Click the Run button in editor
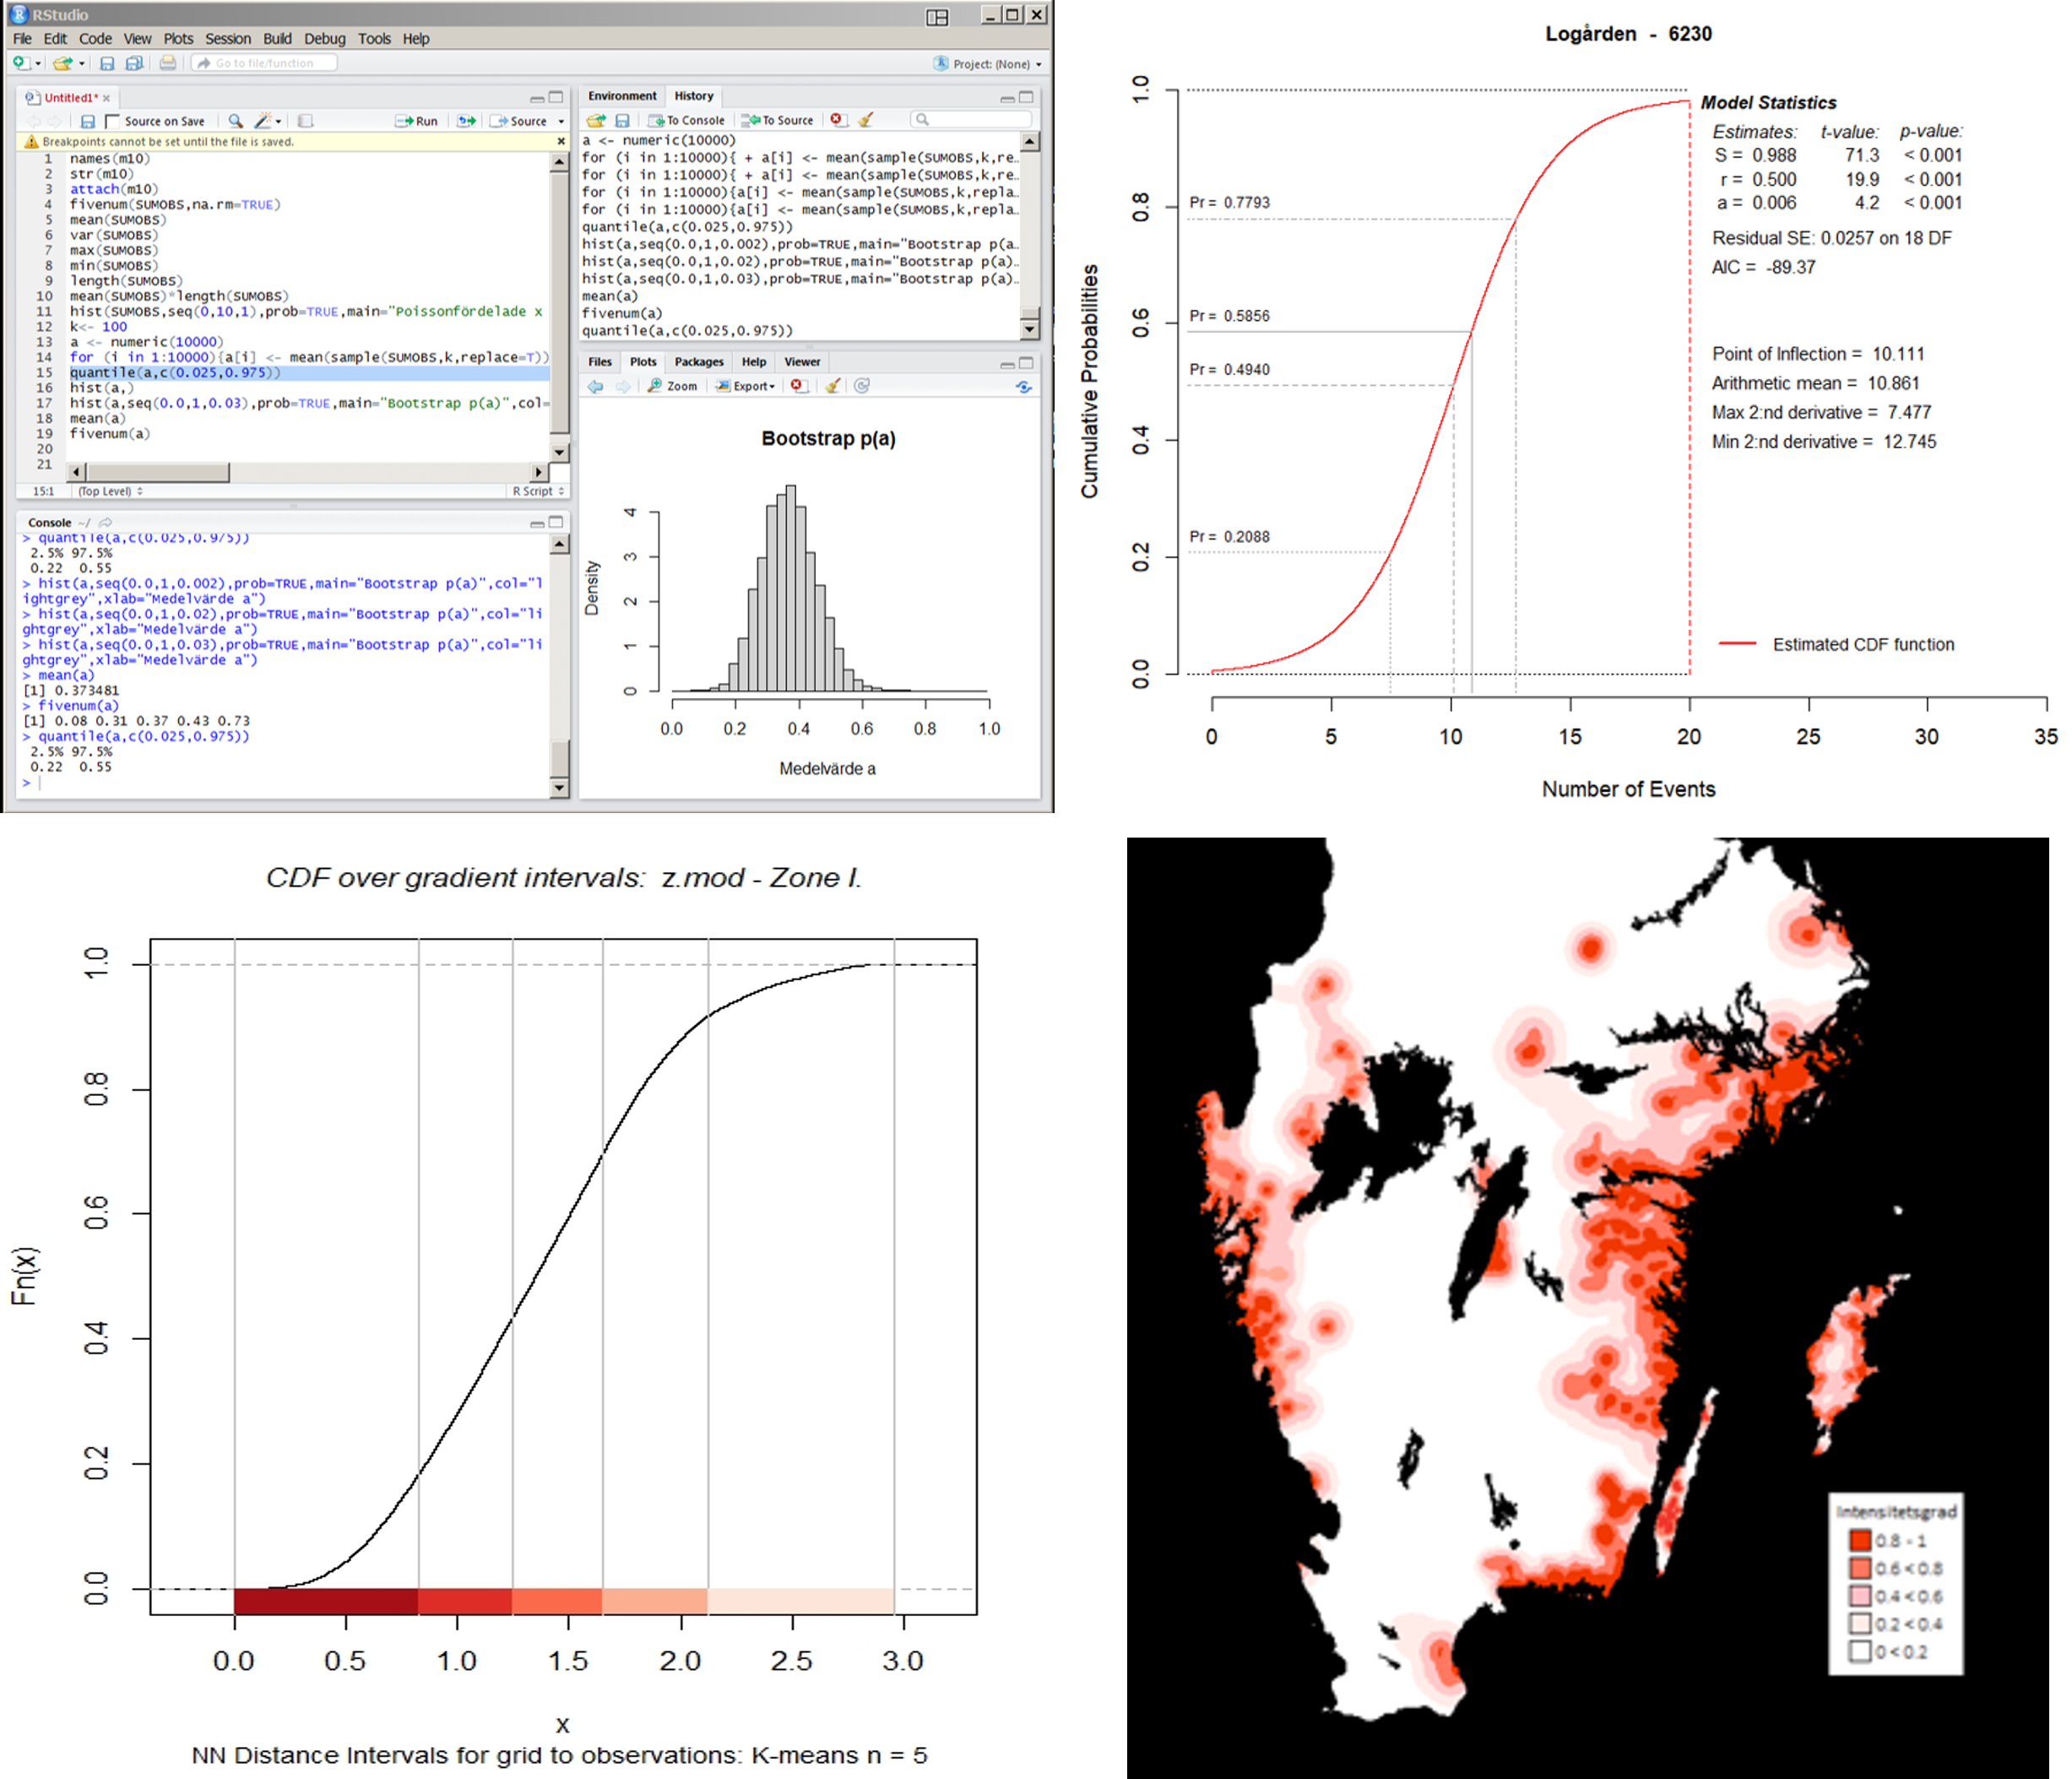Screen dimensions: 2072x1779 pos(417,121)
